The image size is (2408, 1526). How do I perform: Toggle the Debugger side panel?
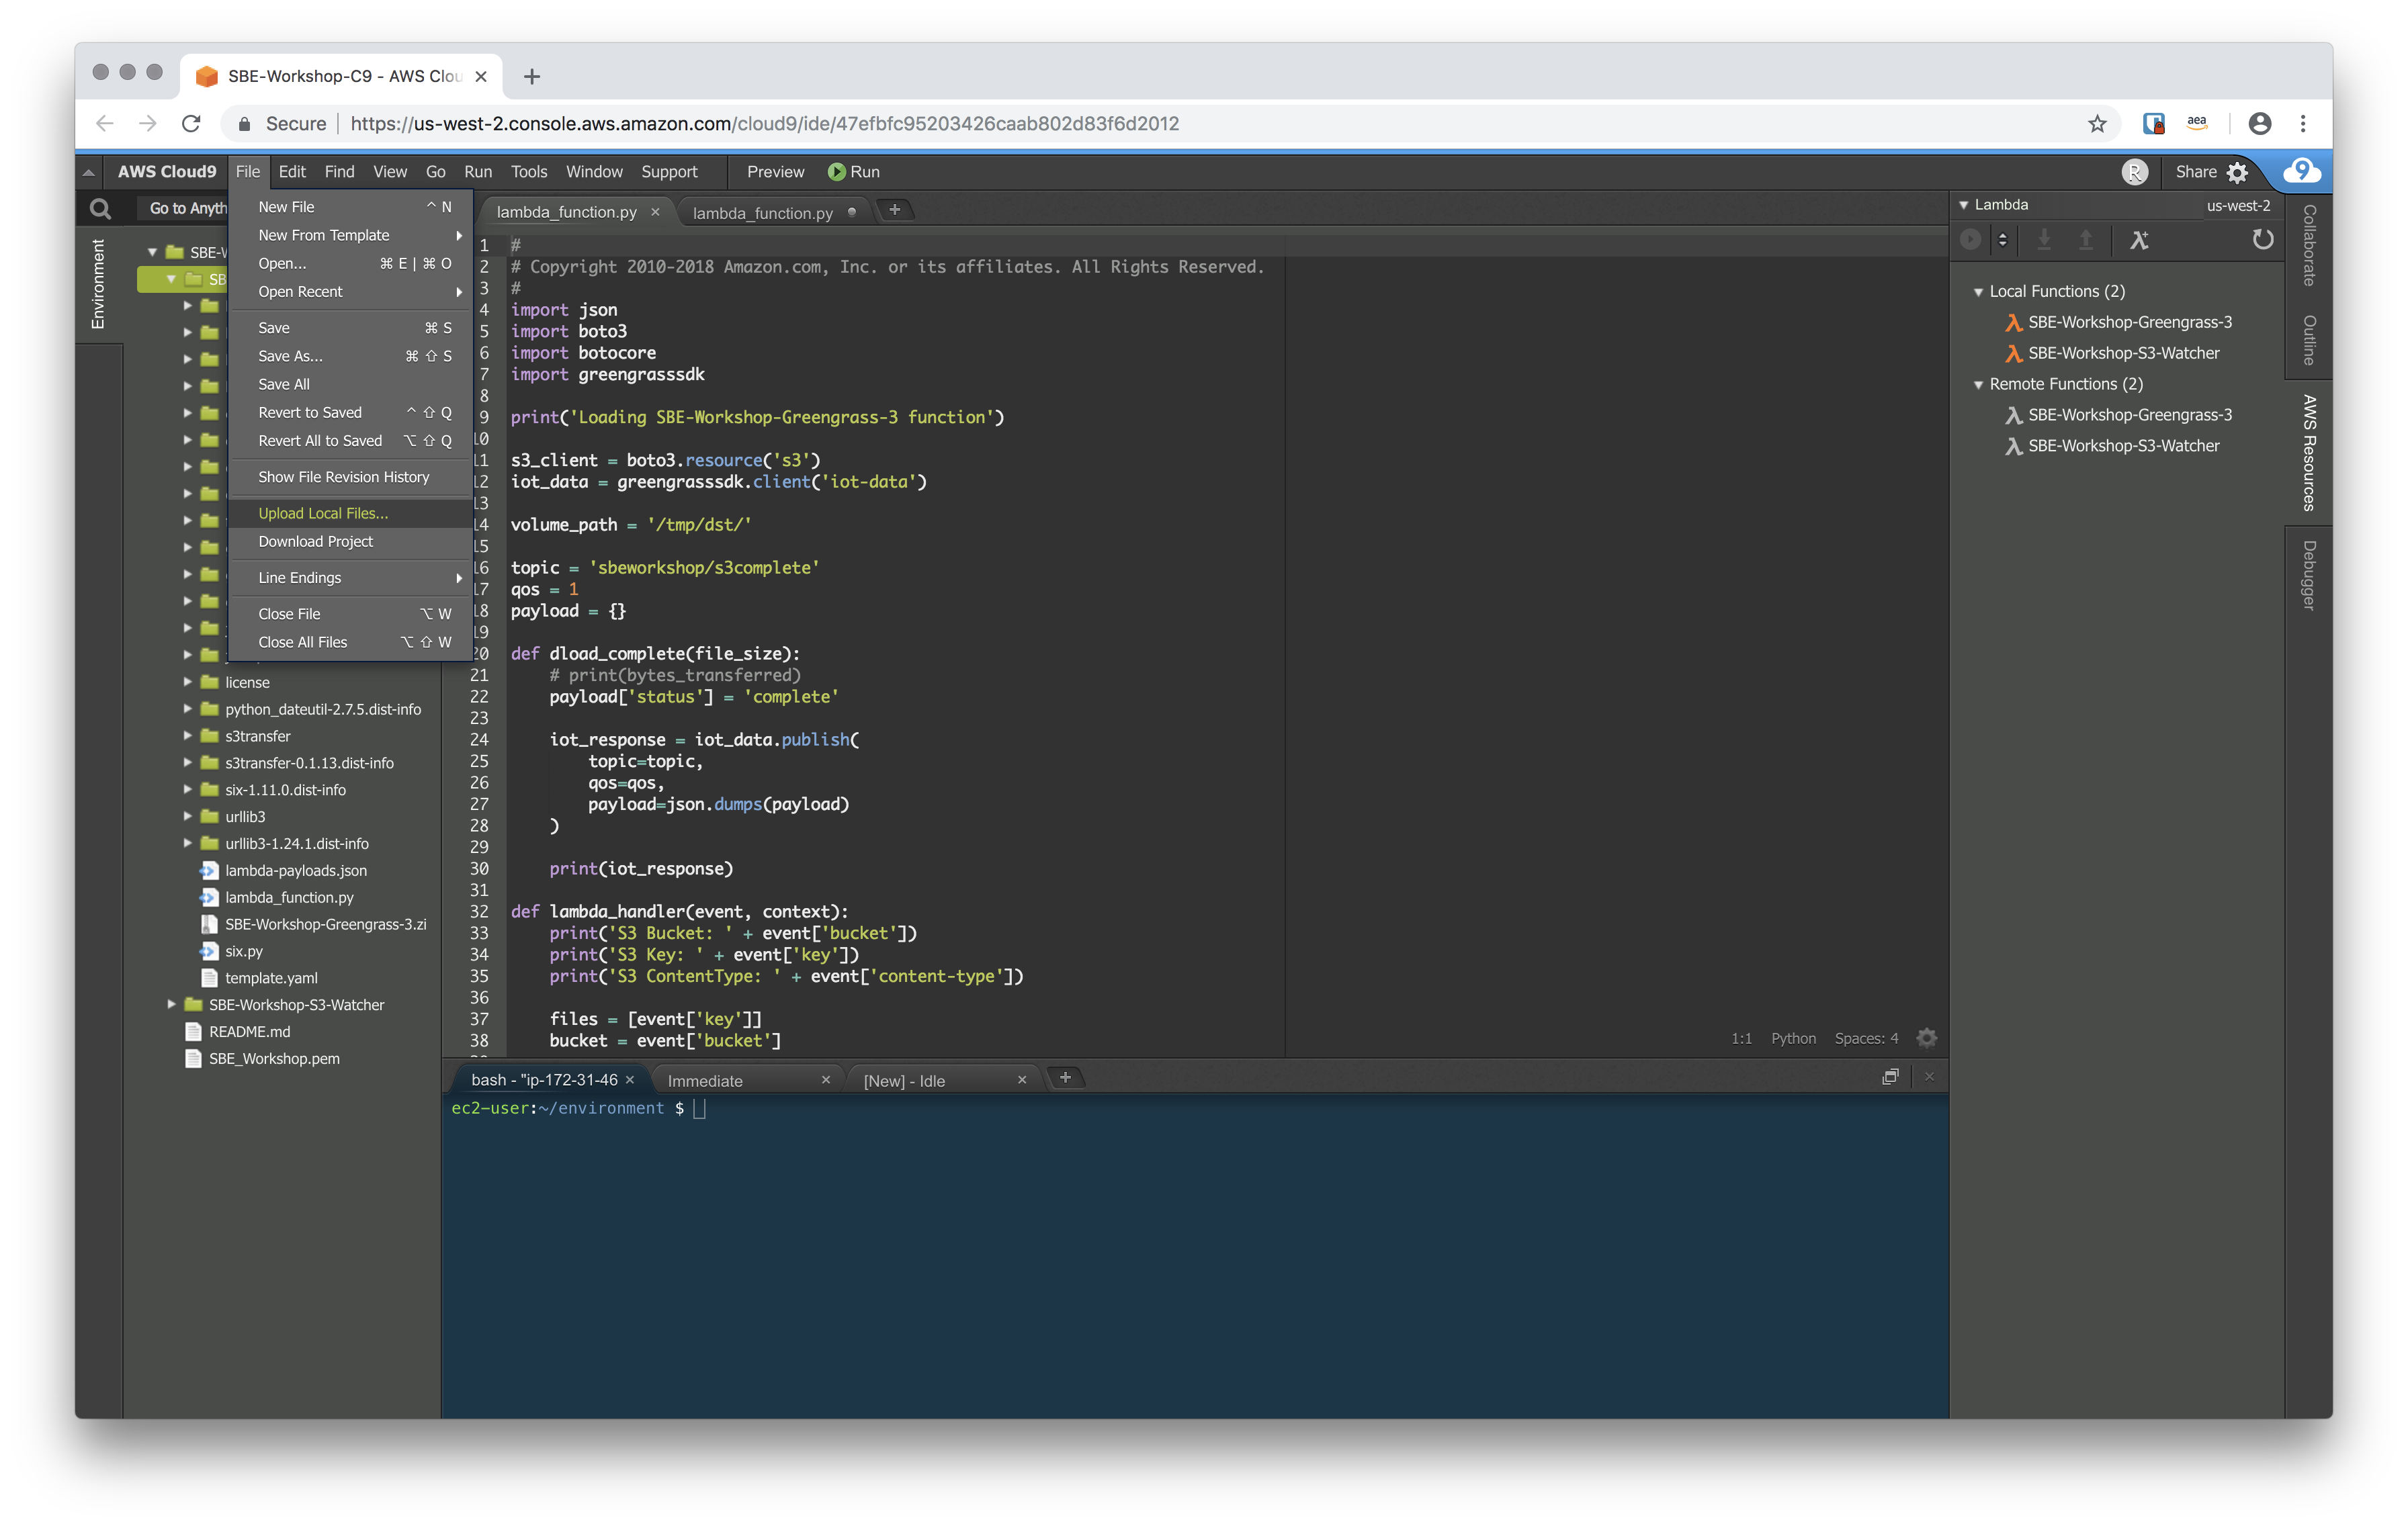pos(2309,575)
